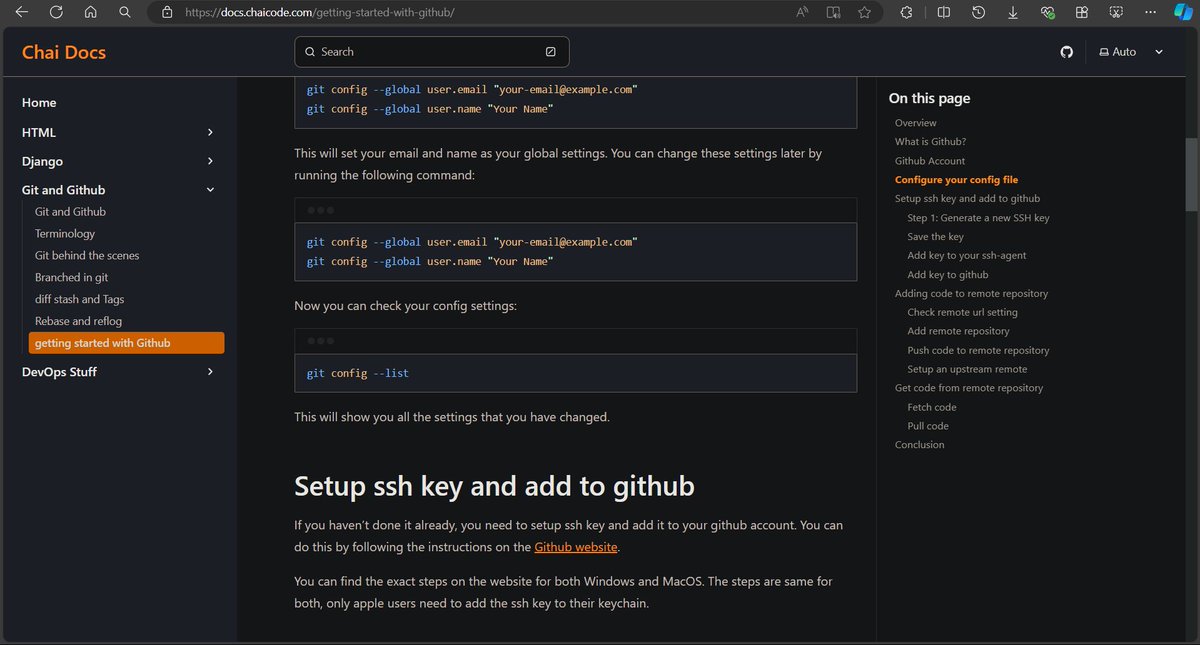This screenshot has height=645, width=1200.
Task: Open browser extensions puzzle icon
Action: (907, 12)
